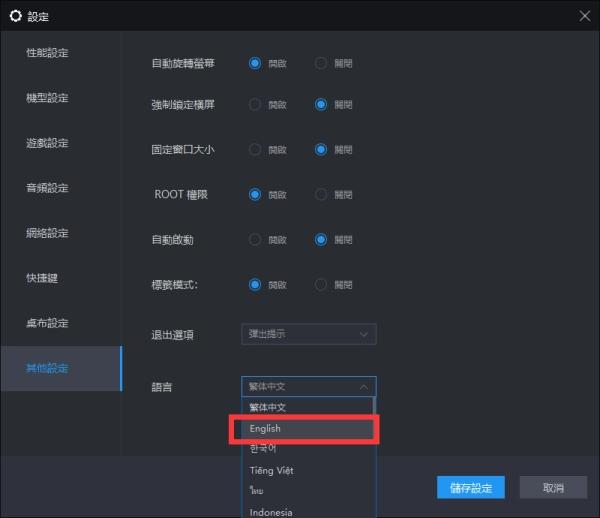Enable 固定窗口大小 with 開啟 radio
600x518 pixels.
[x=254, y=150]
